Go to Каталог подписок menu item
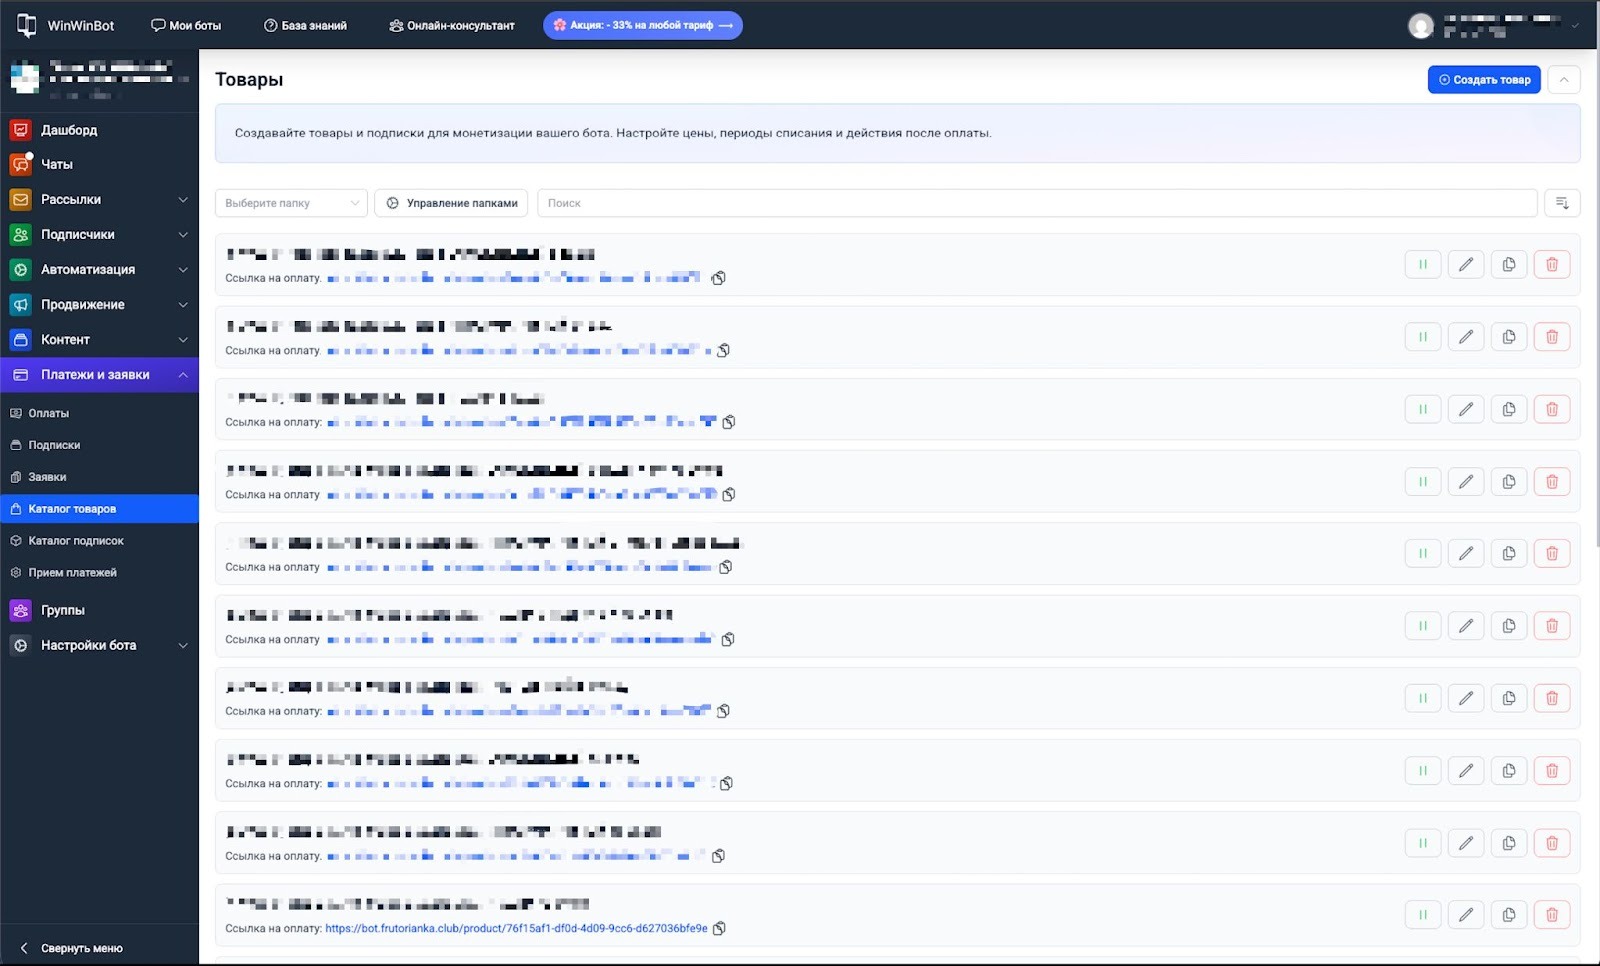Image resolution: width=1600 pixels, height=966 pixels. pyautogui.click(x=76, y=541)
